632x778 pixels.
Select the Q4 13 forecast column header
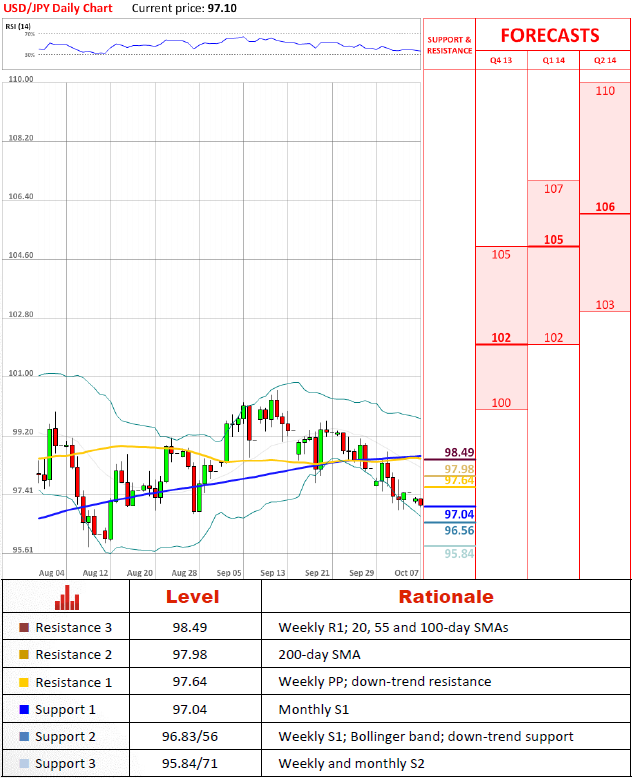pos(501,60)
